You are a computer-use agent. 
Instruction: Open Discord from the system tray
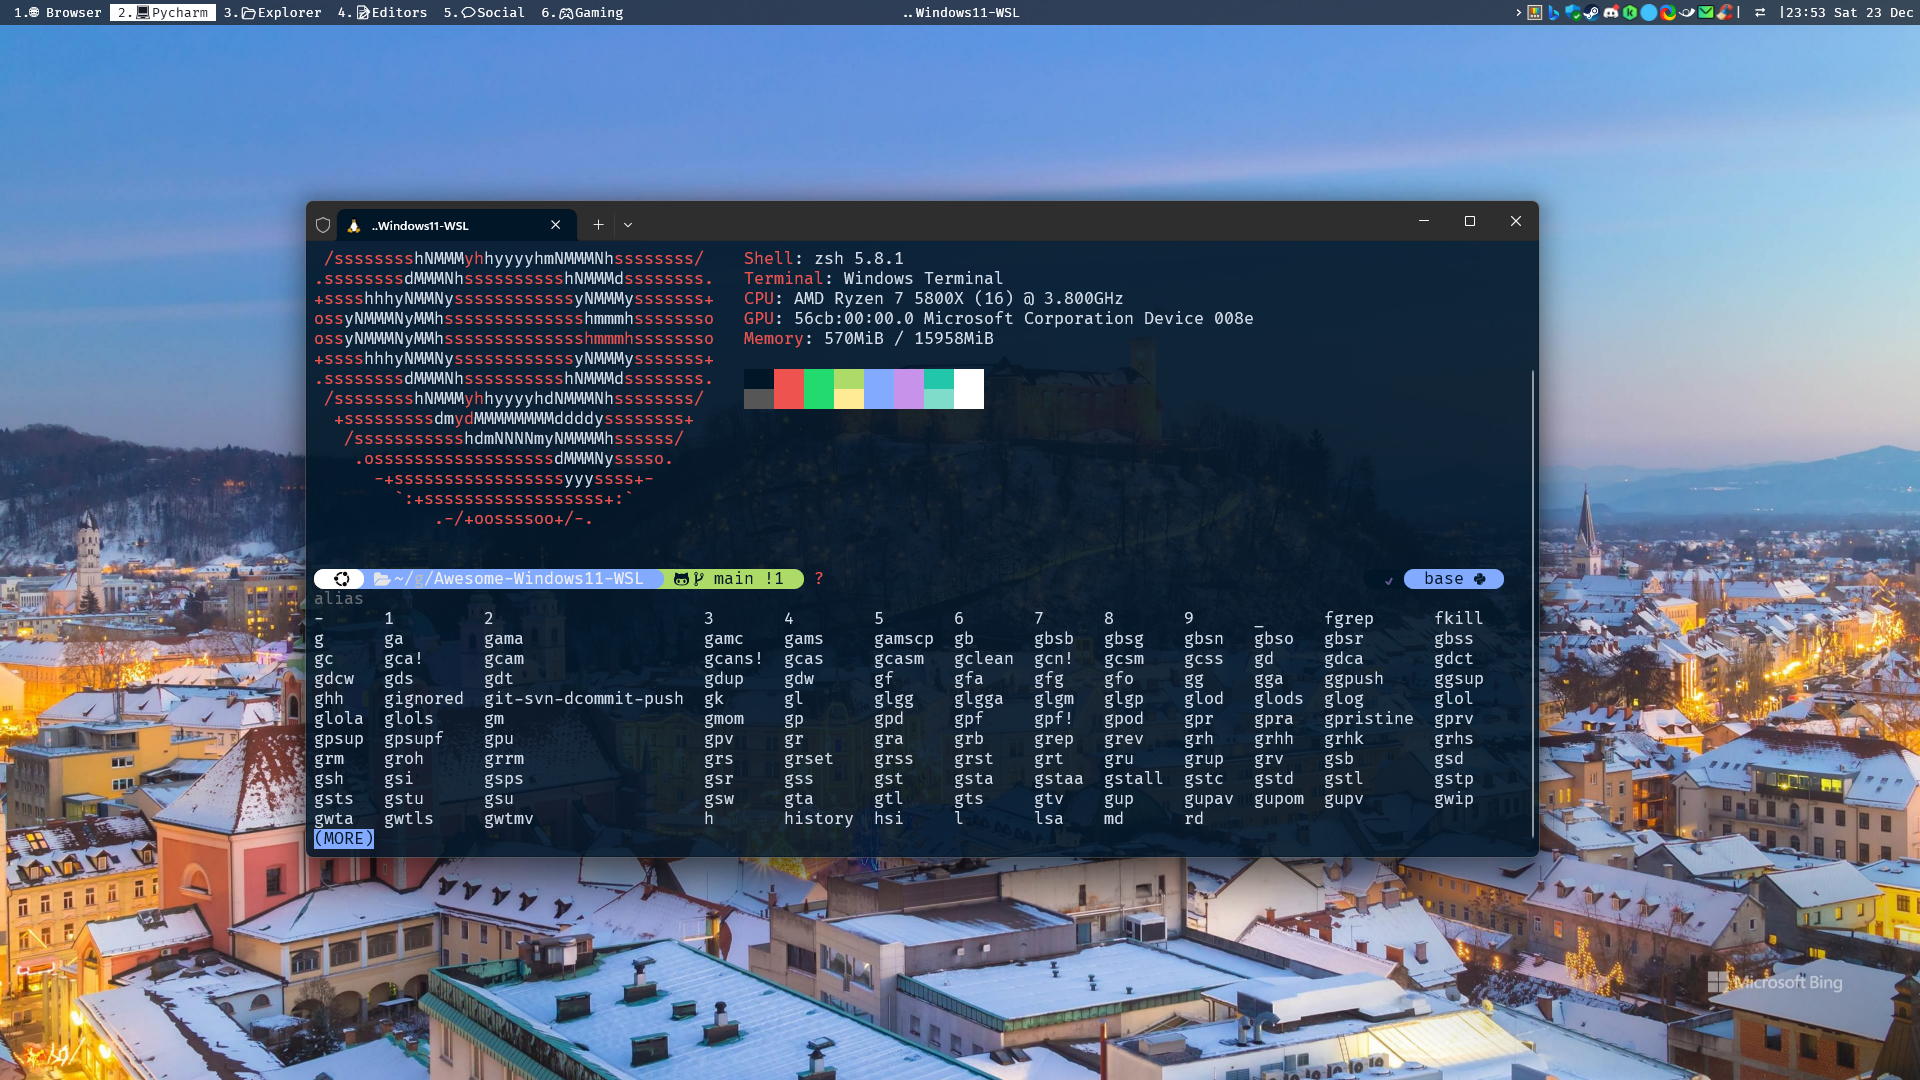tap(1611, 13)
